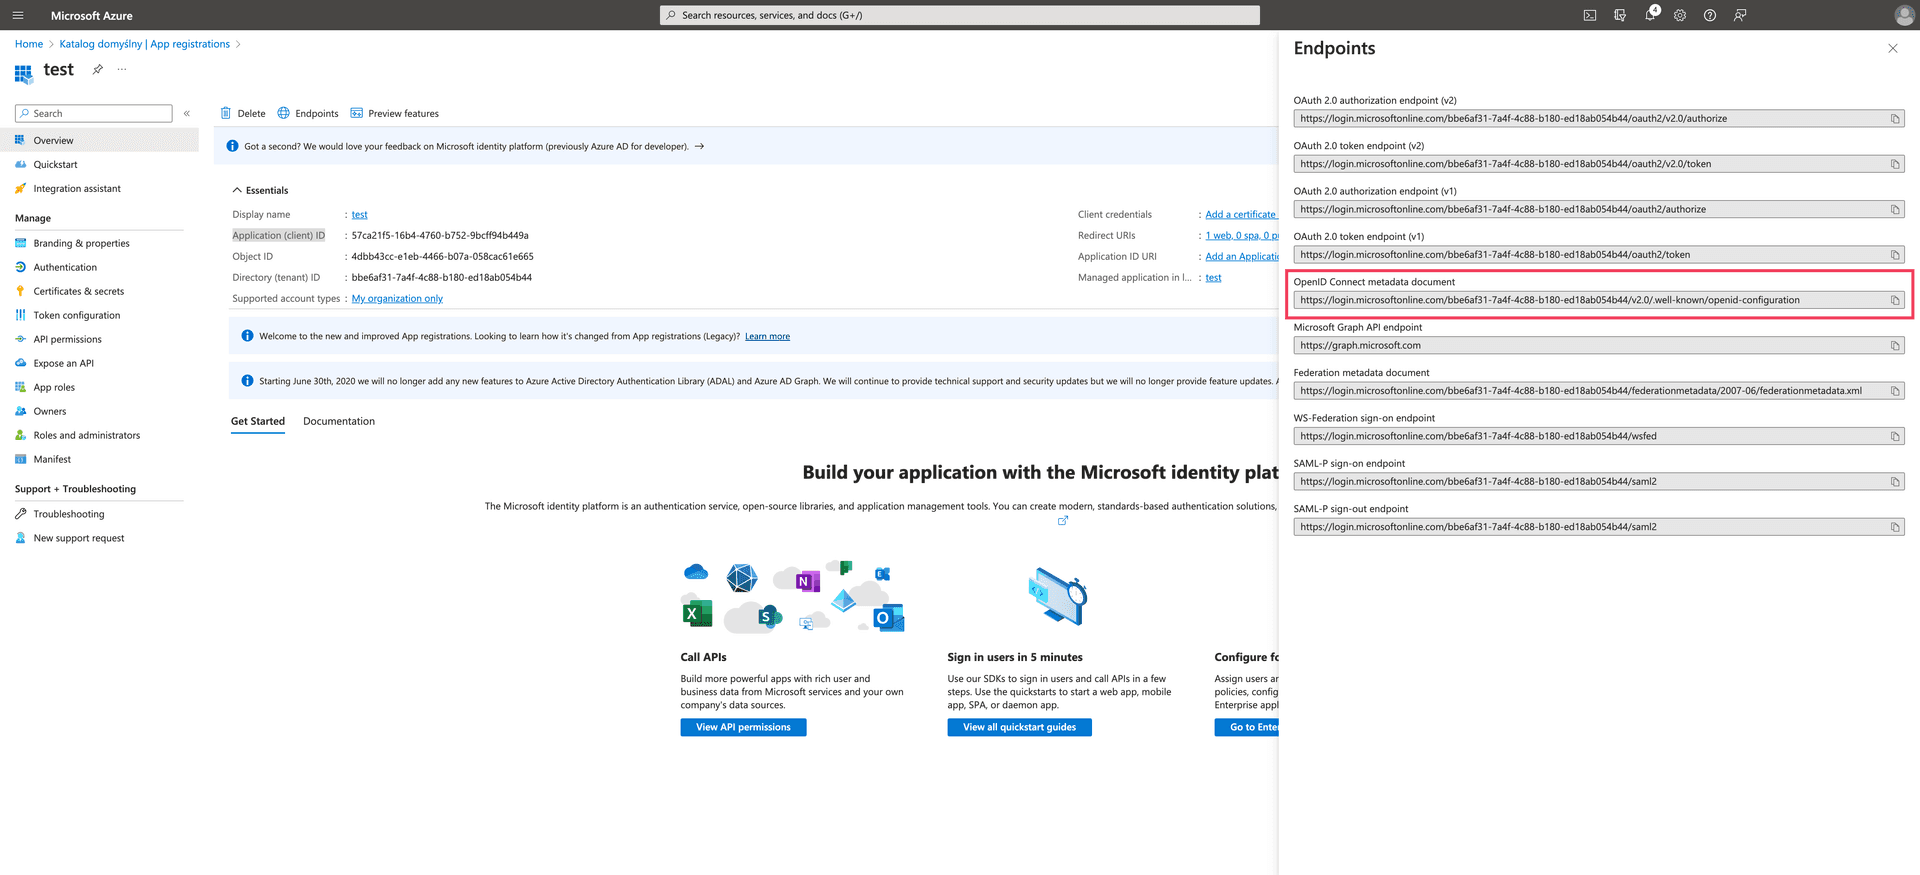
Task: Open the My organization only link
Action: click(397, 298)
